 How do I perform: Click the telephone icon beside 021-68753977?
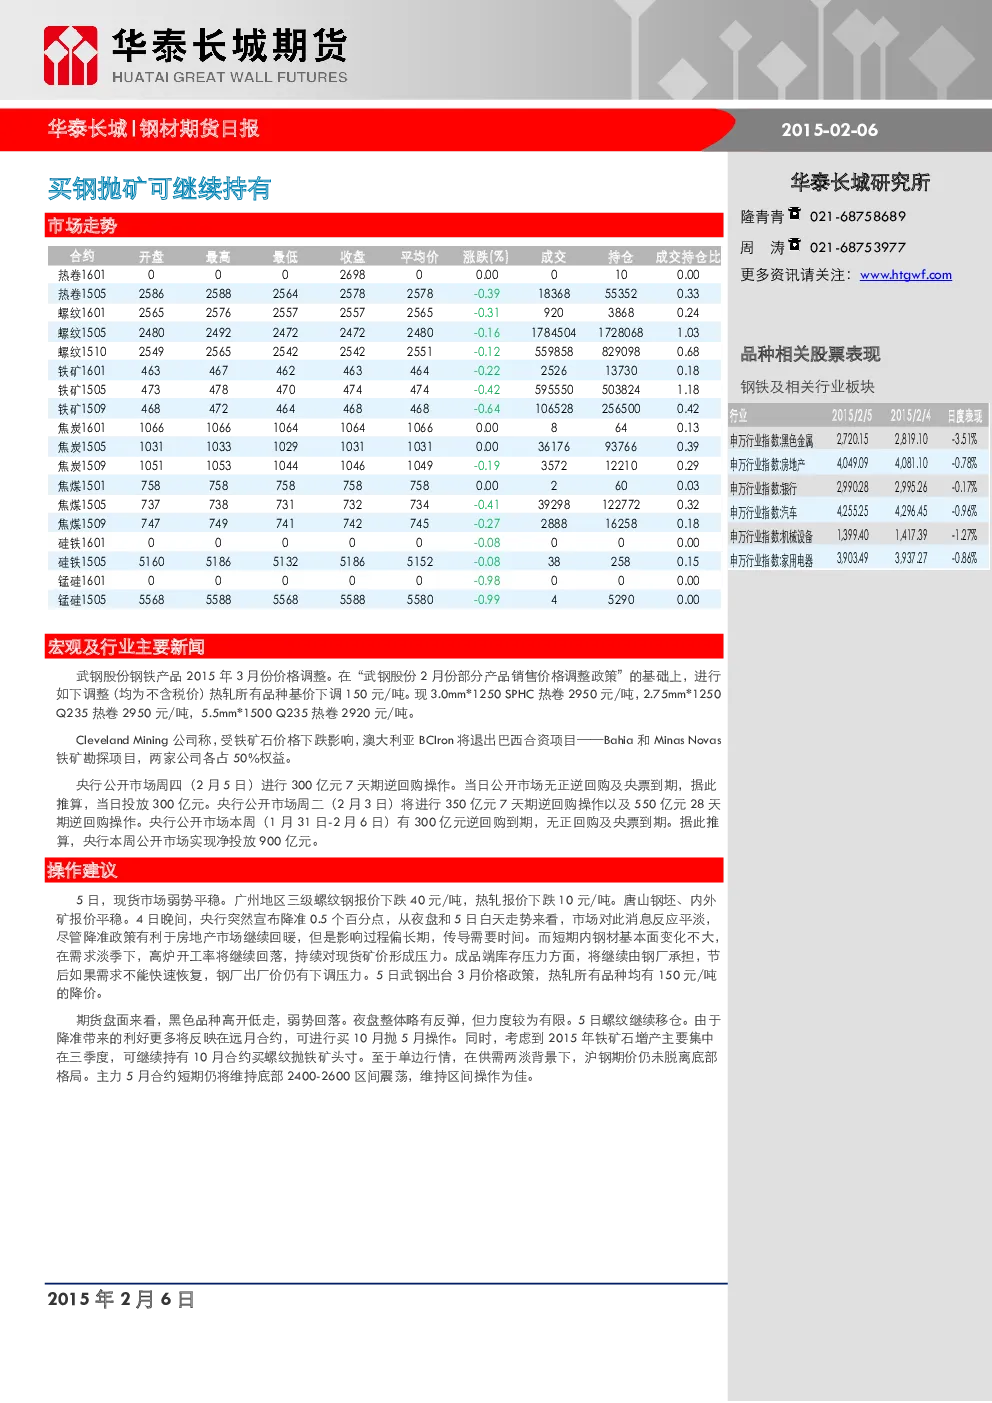point(795,245)
